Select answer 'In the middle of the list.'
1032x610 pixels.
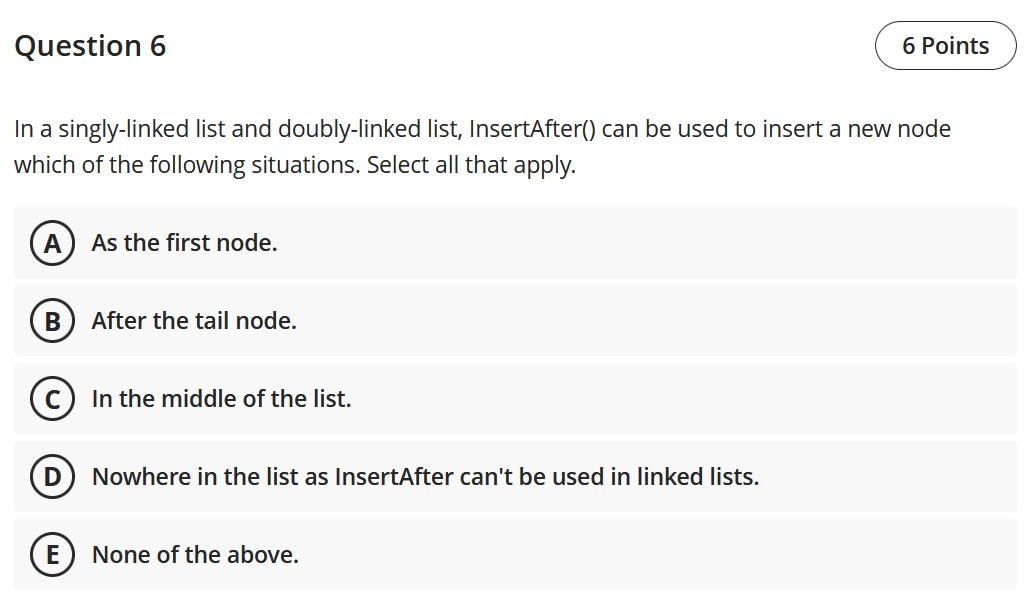pos(515,399)
